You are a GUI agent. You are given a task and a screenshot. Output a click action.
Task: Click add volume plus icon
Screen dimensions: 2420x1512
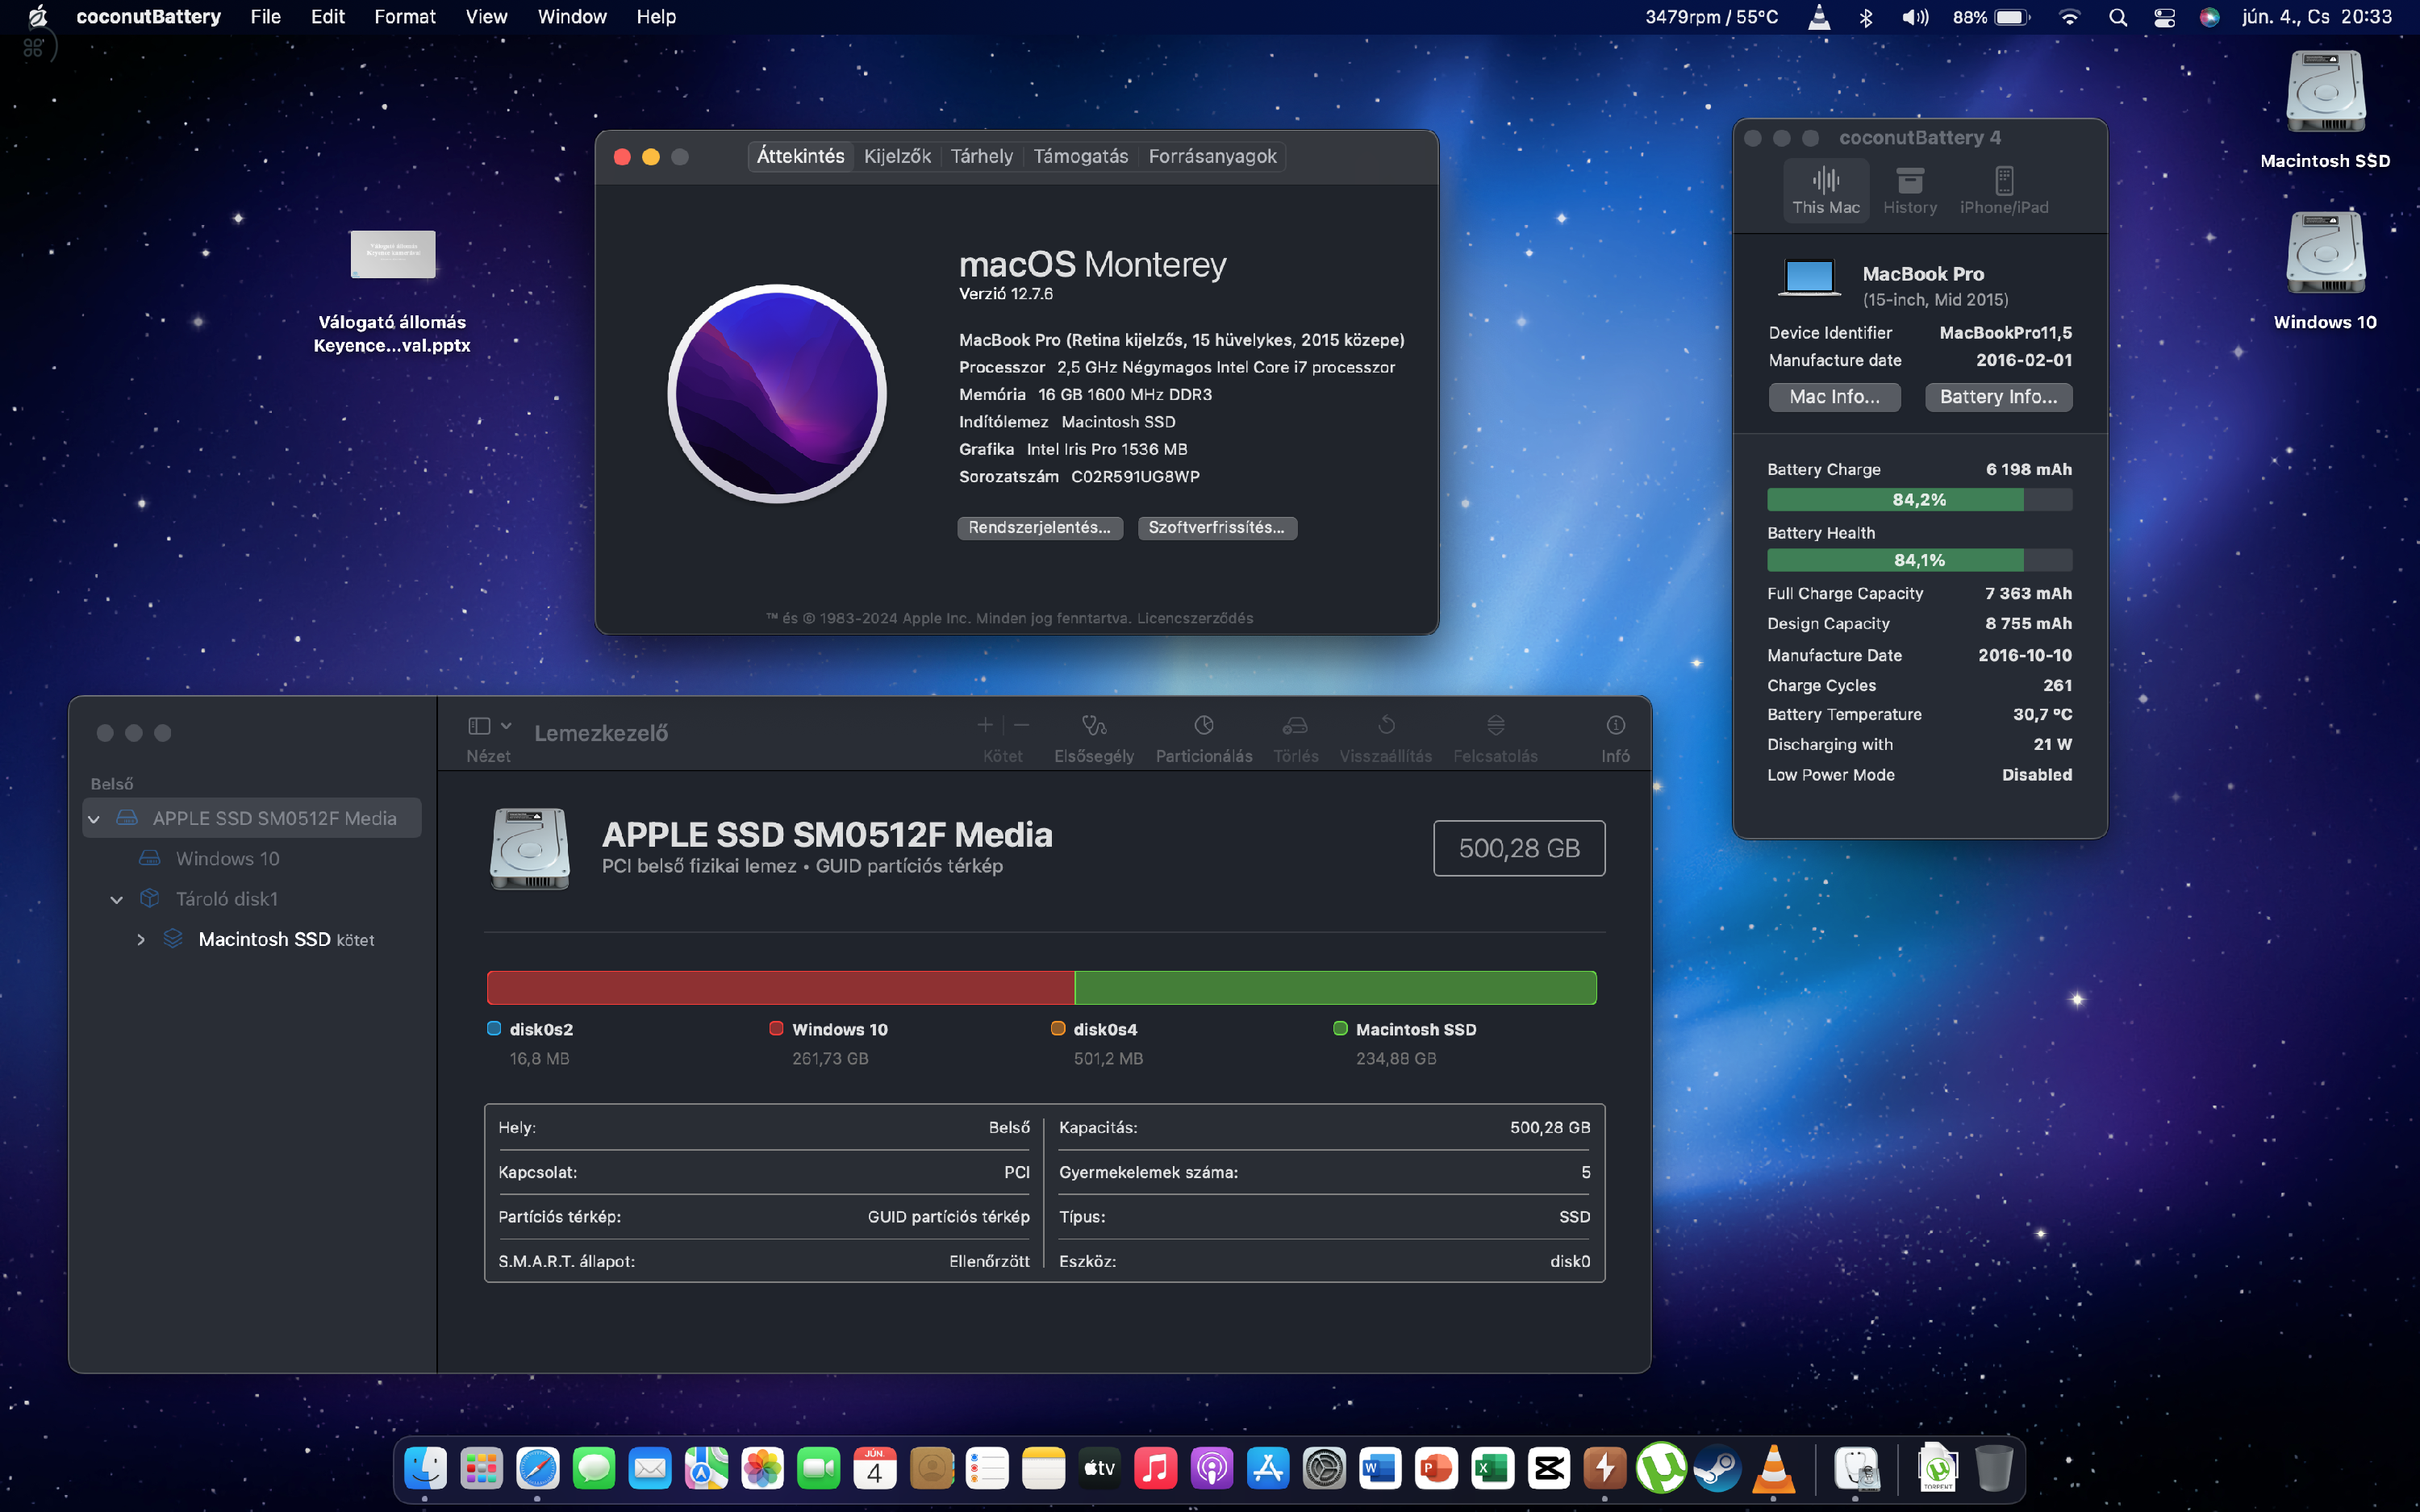(985, 725)
